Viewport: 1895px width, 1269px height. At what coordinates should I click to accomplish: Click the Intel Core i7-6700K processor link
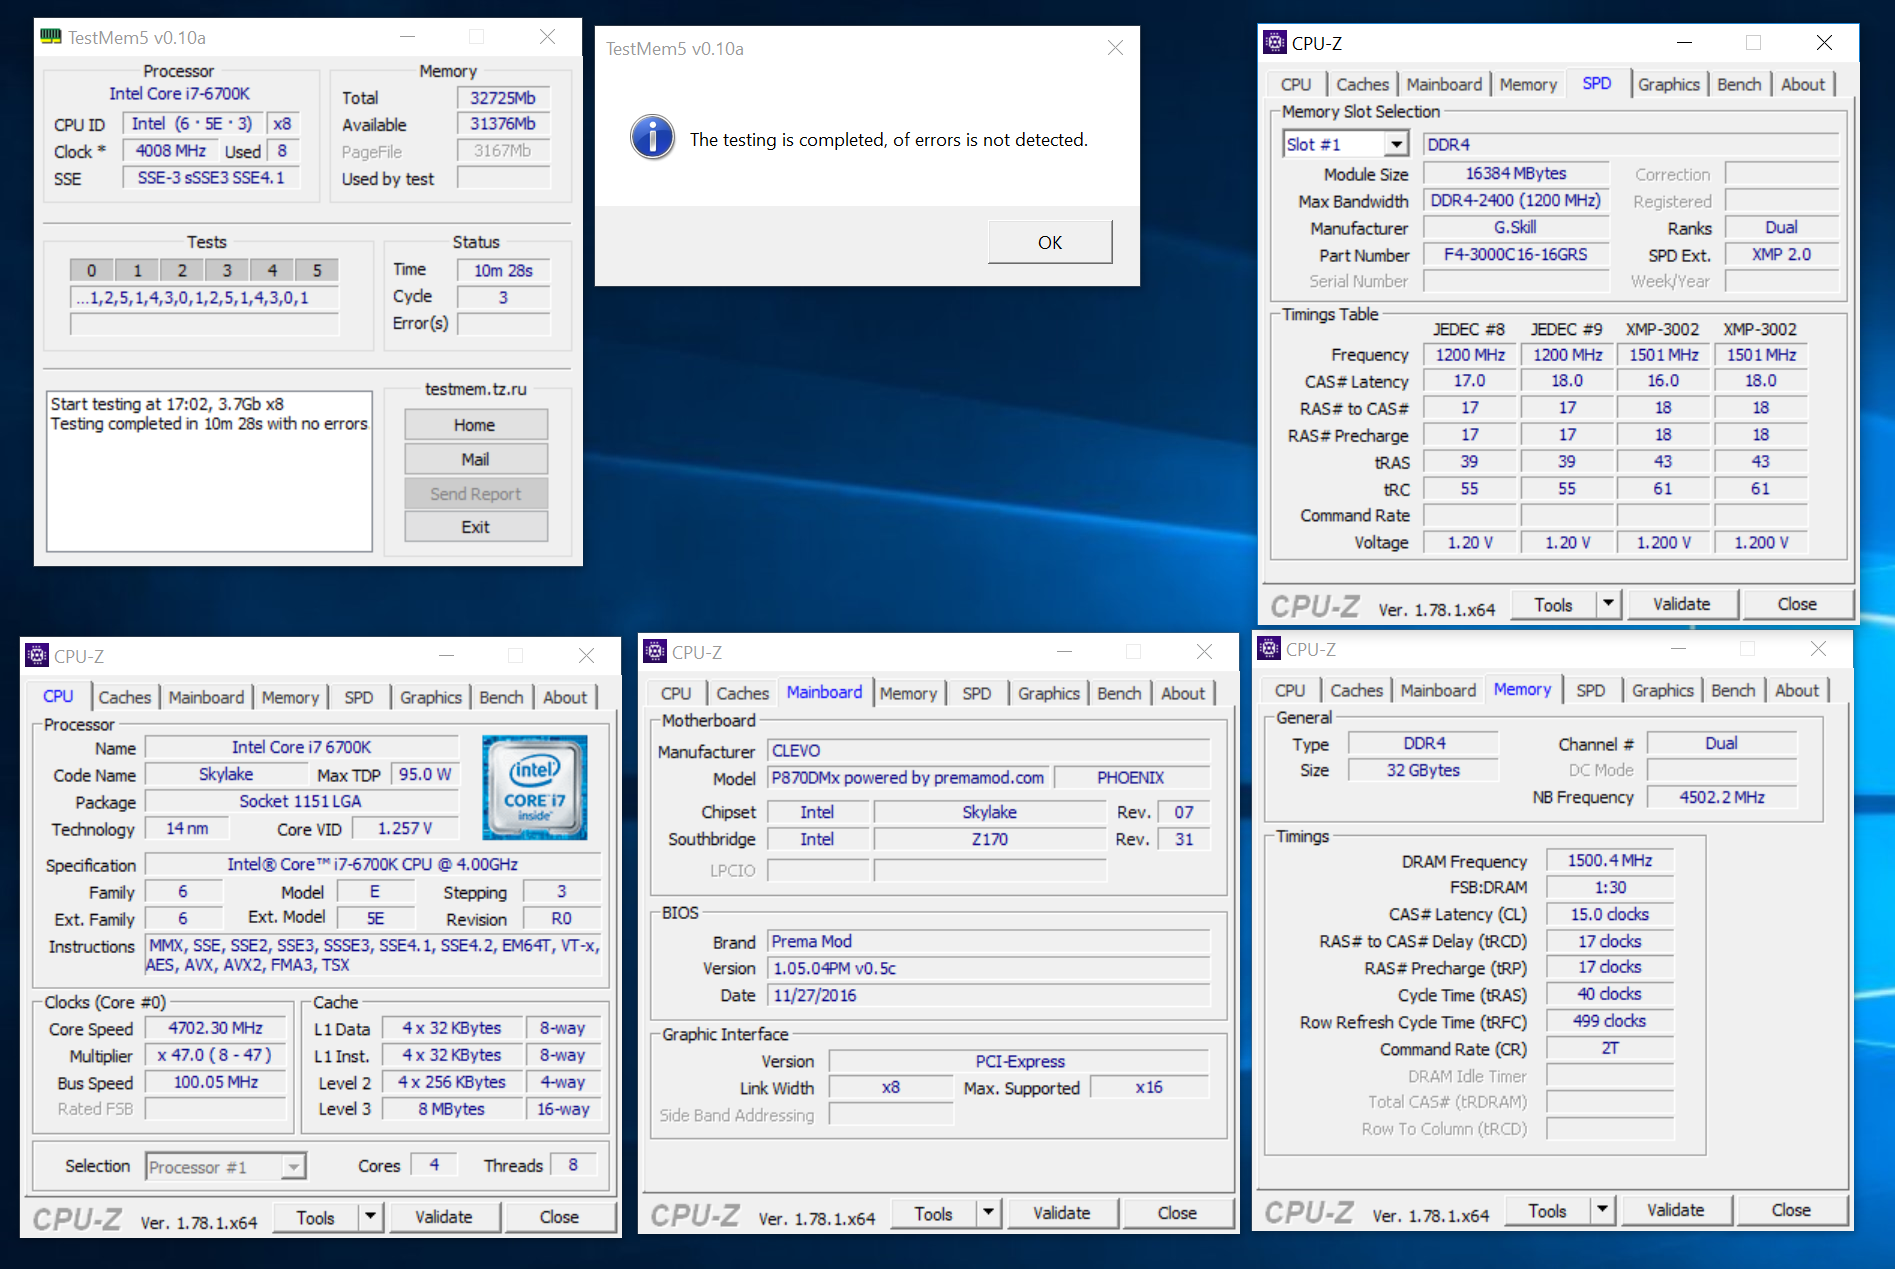(x=179, y=93)
